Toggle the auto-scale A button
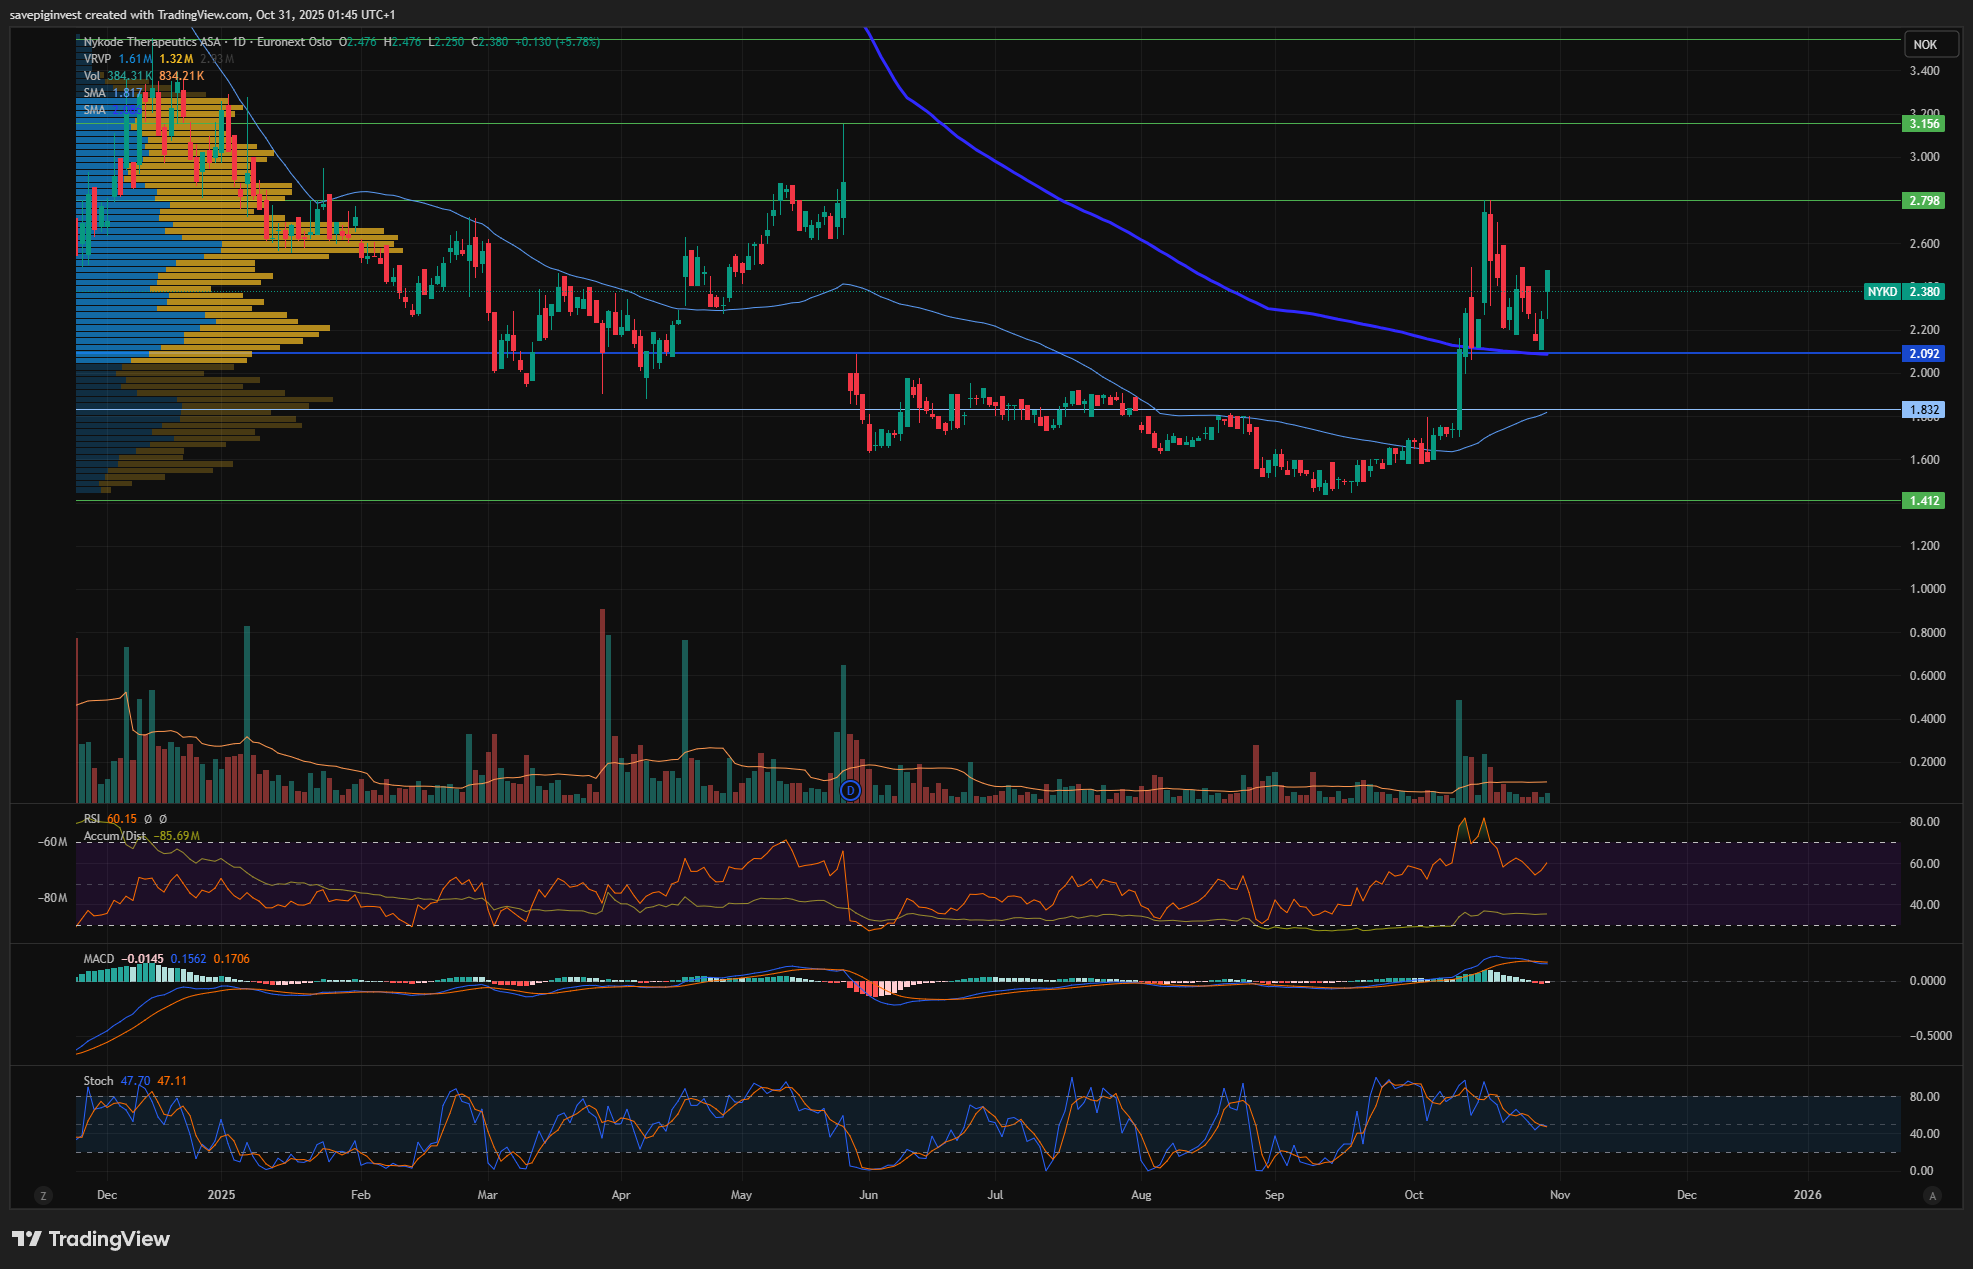 pos(1932,1195)
